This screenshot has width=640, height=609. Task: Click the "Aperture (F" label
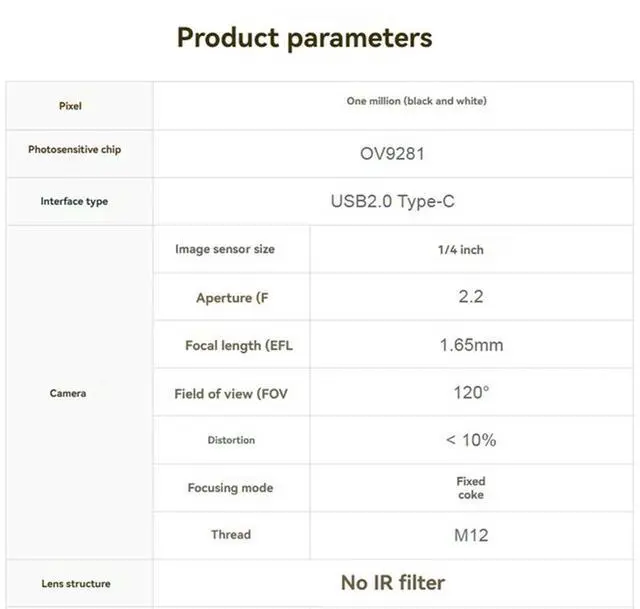click(x=233, y=297)
